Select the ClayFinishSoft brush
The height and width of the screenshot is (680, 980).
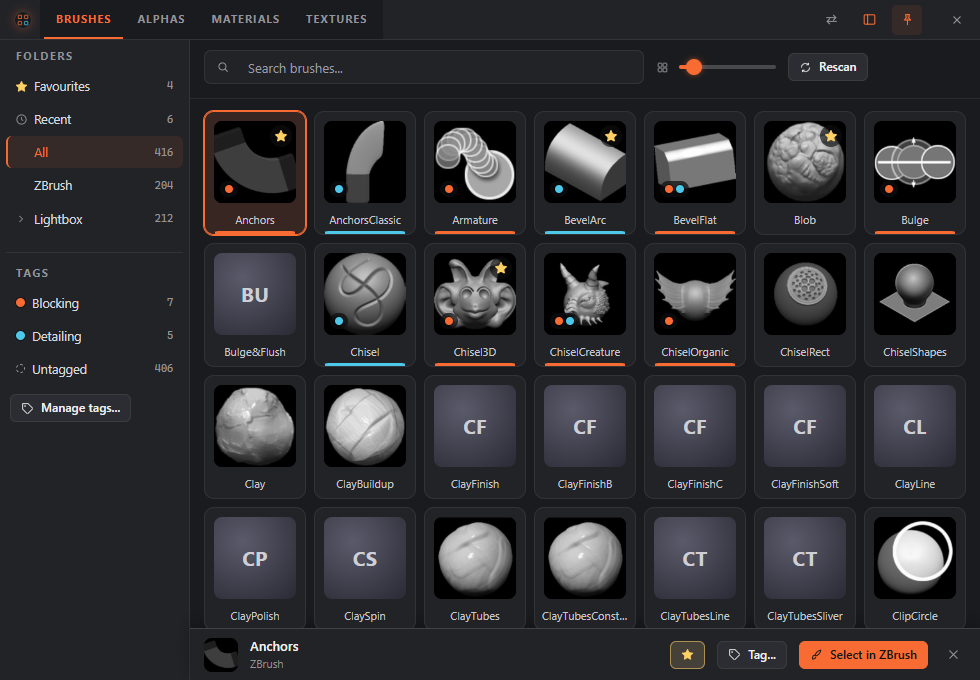[805, 437]
